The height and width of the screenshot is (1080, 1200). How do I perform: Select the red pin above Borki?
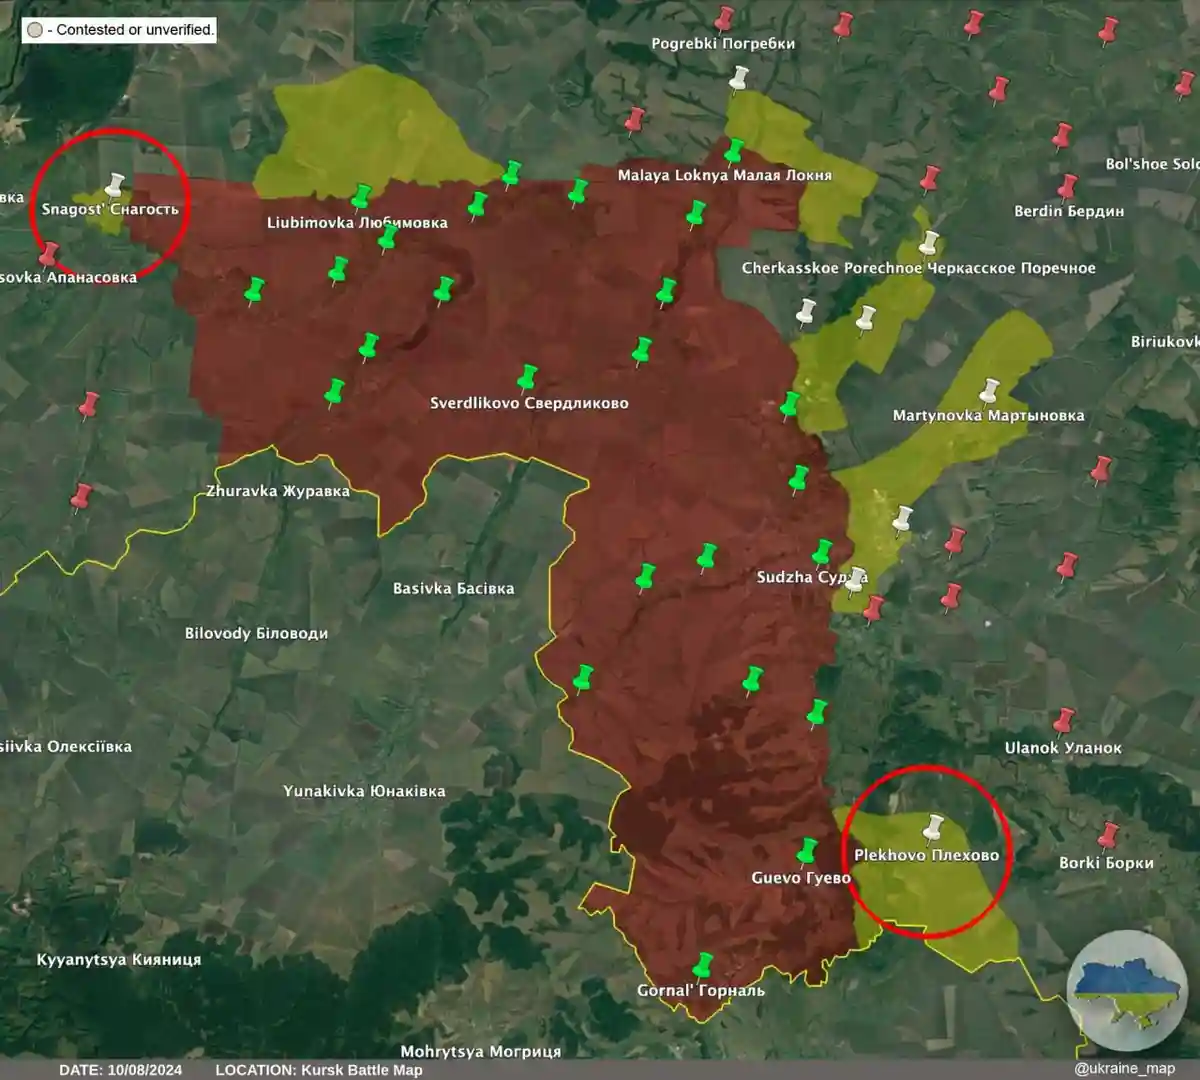point(1107,835)
